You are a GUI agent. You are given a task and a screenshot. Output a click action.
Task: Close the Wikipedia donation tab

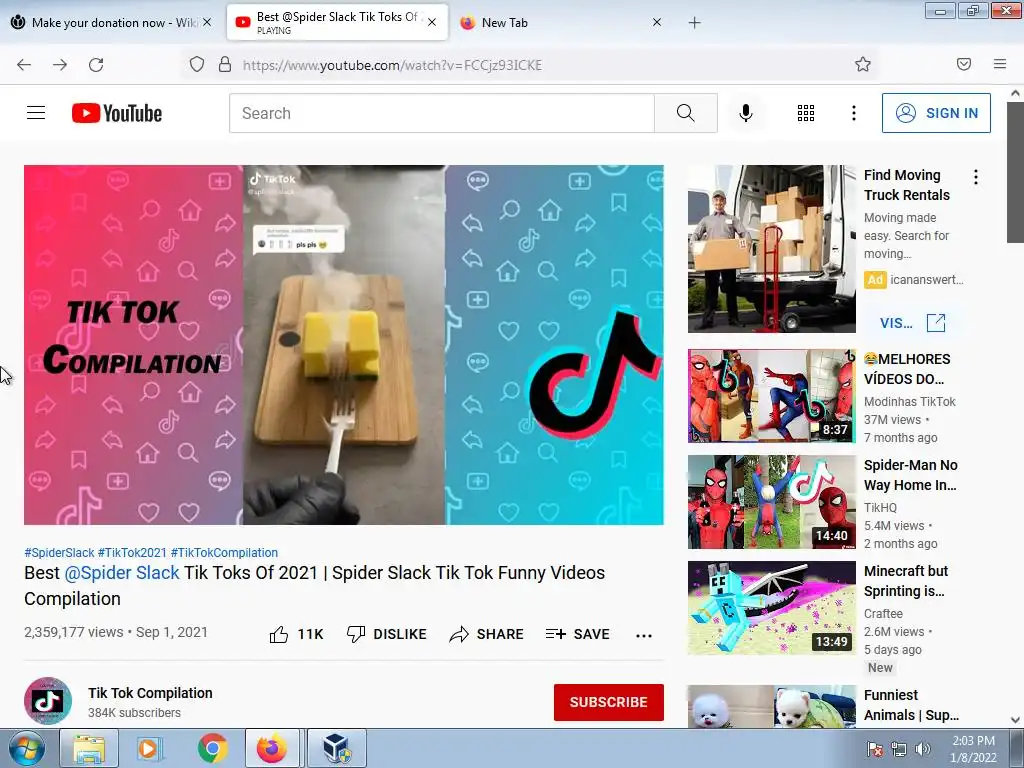(x=207, y=22)
